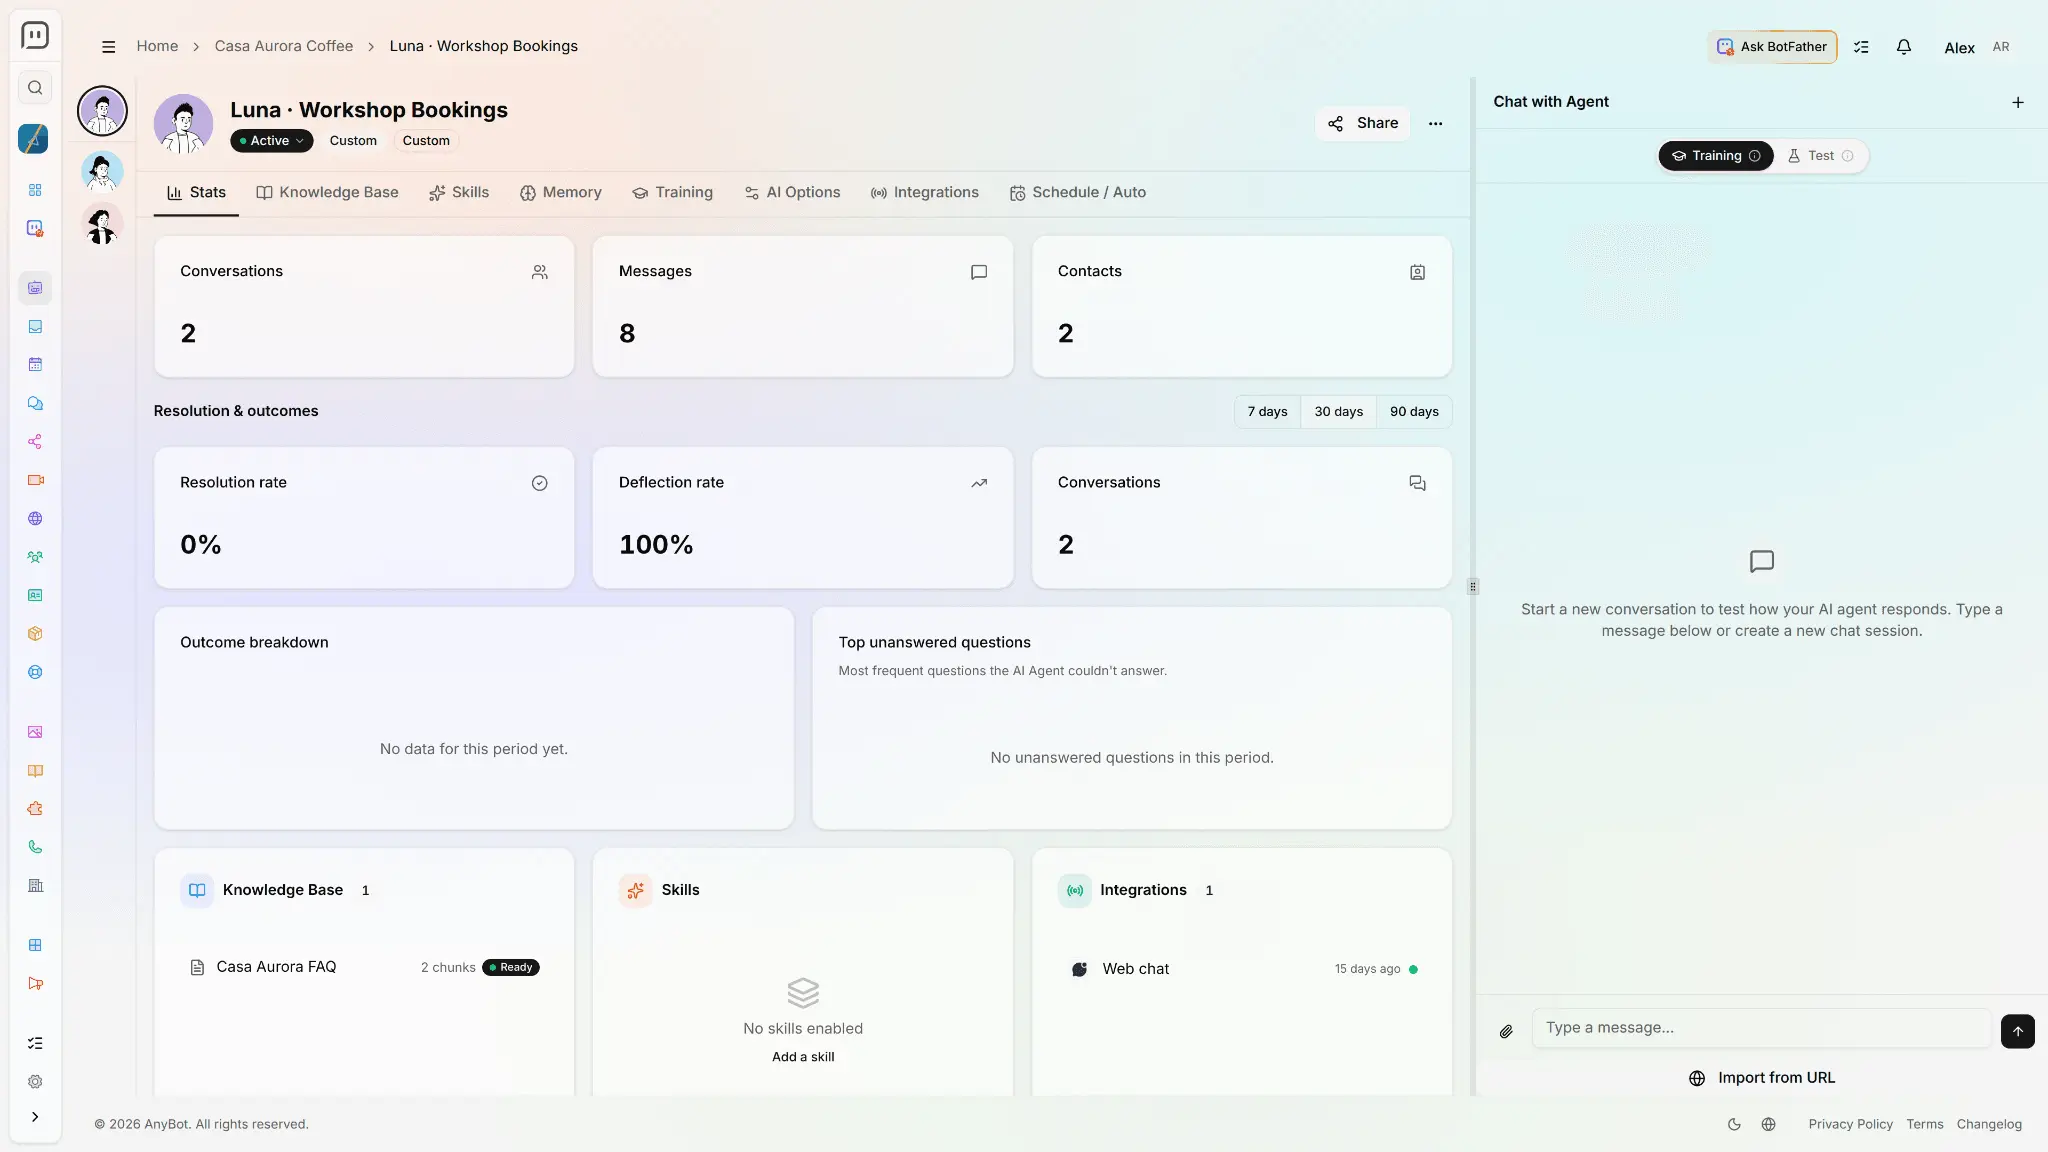2048x1152 pixels.
Task: Click the globe language icon in footer
Action: tap(1768, 1124)
